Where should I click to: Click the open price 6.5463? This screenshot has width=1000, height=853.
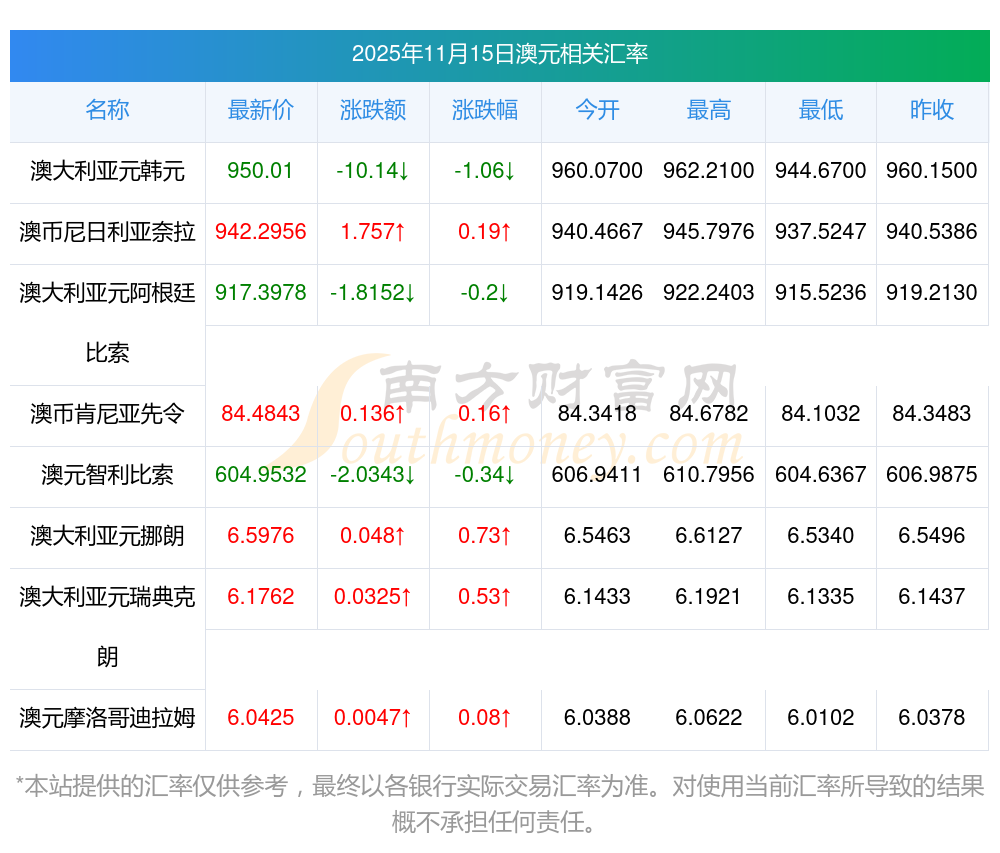tap(597, 536)
